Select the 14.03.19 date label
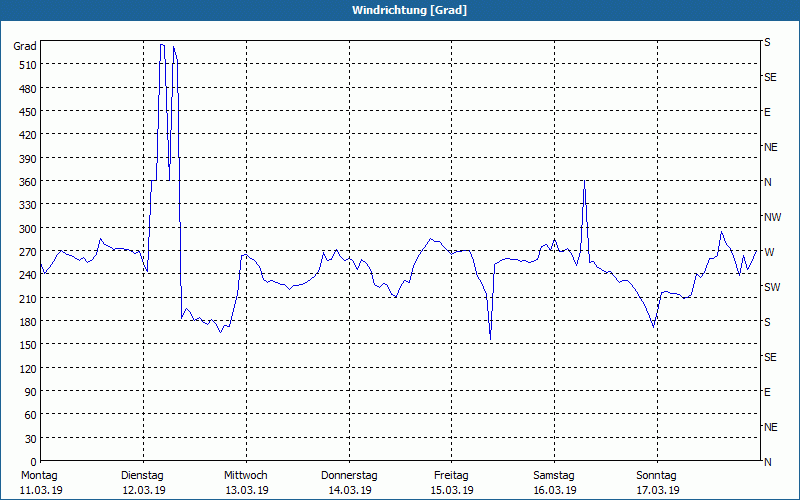This screenshot has height=500, width=800. [350, 490]
